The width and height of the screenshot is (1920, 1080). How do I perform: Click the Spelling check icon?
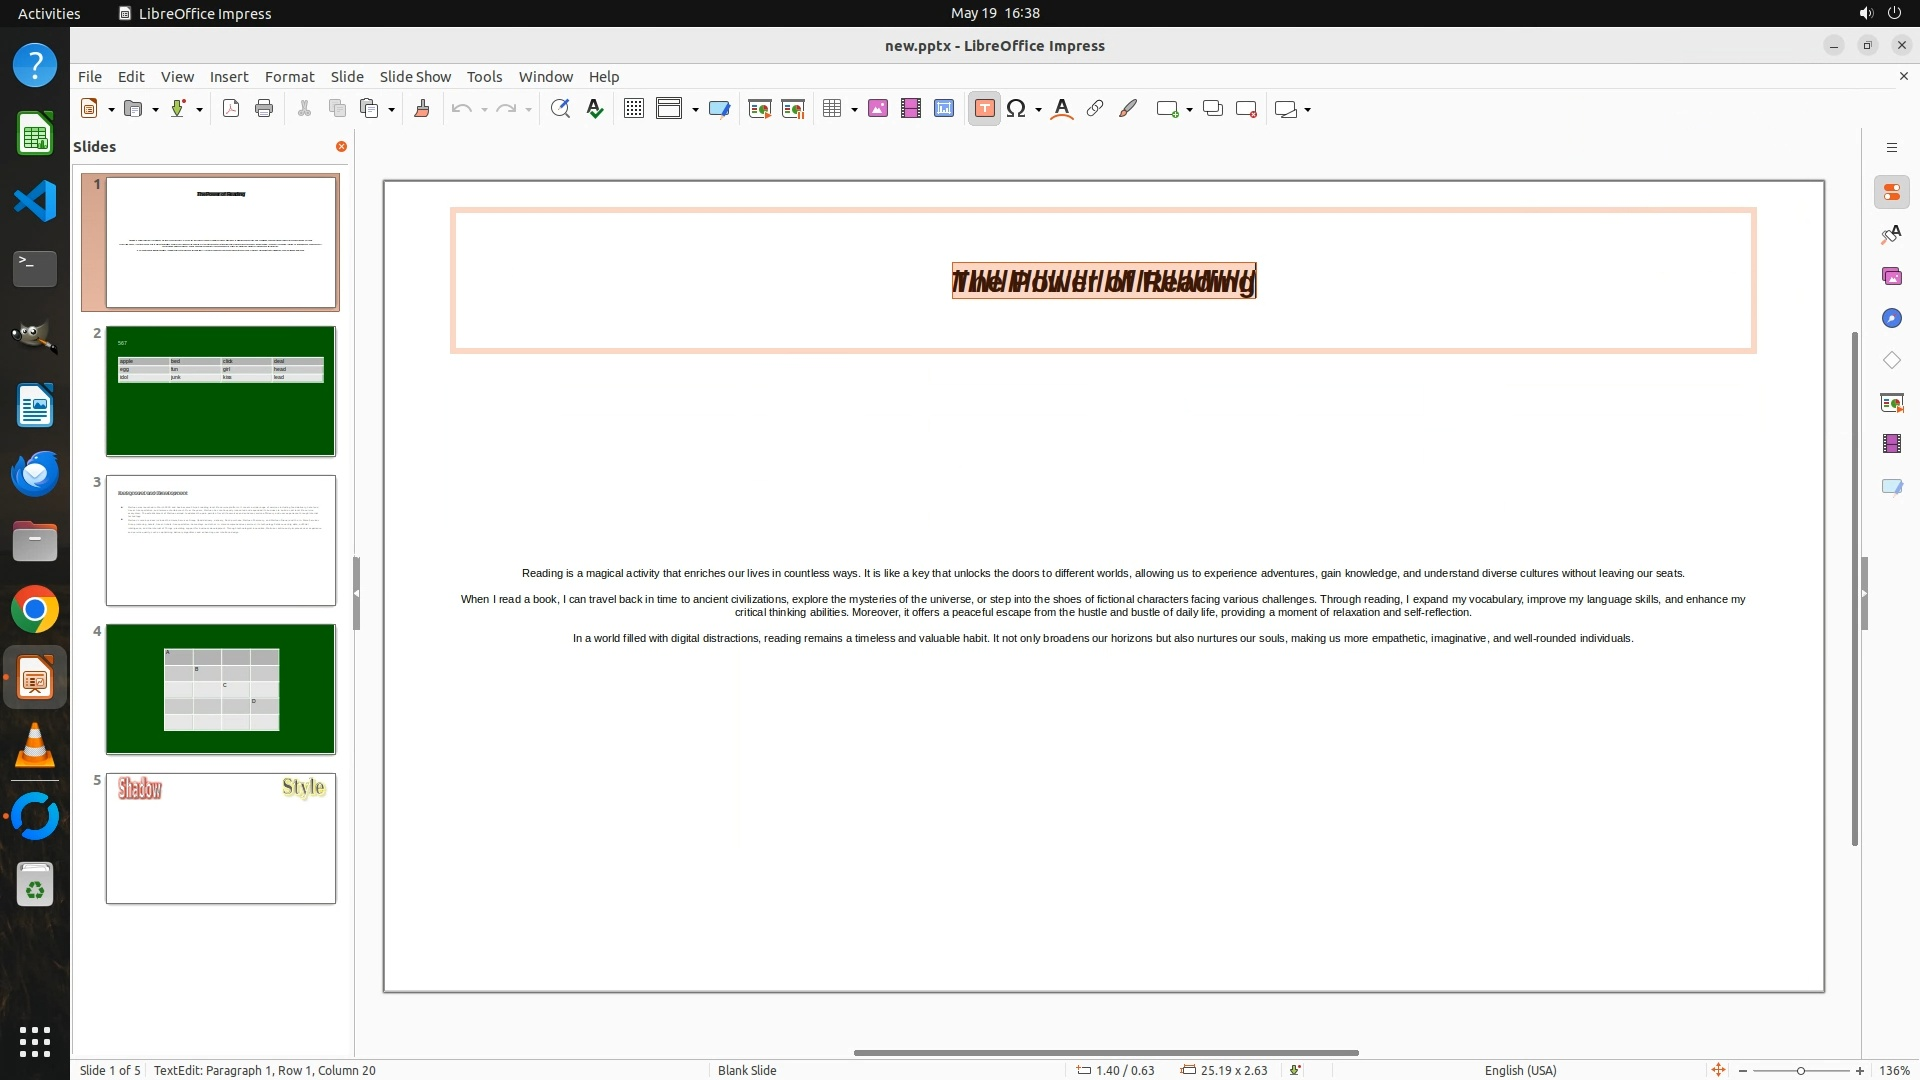[x=595, y=109]
